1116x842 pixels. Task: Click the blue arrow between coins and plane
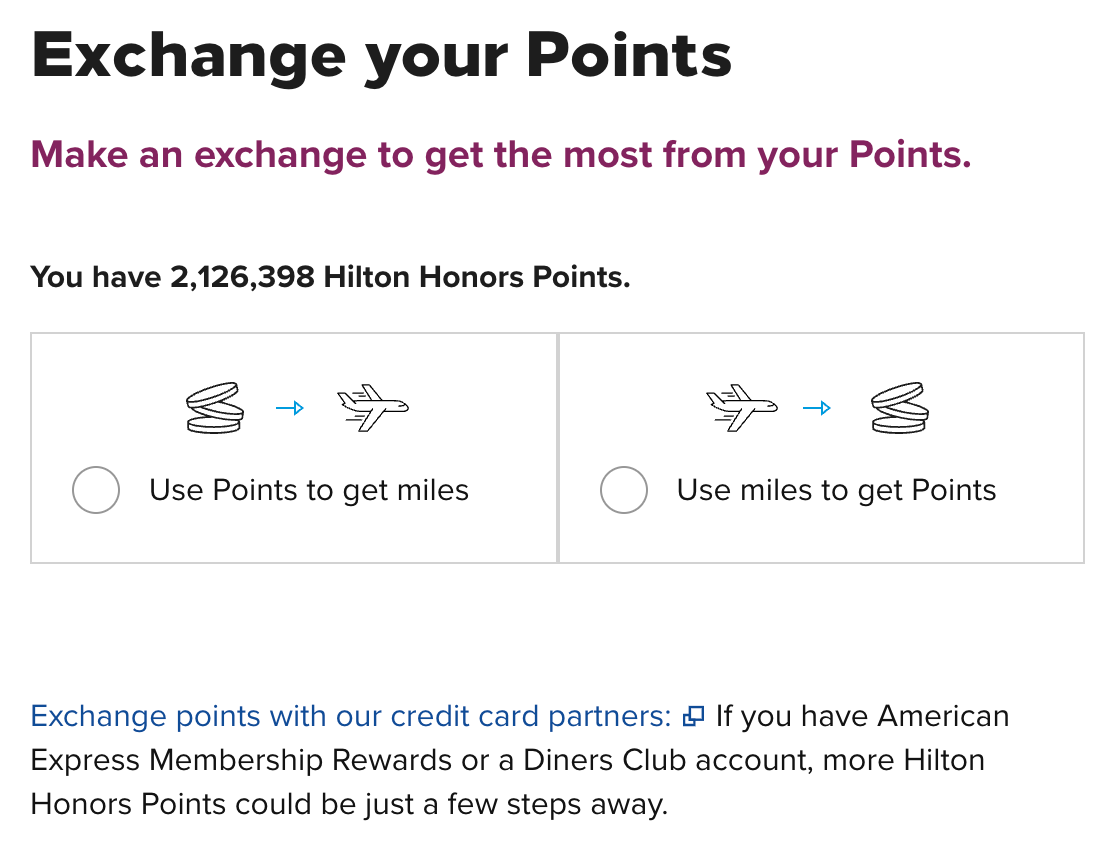tap(291, 407)
